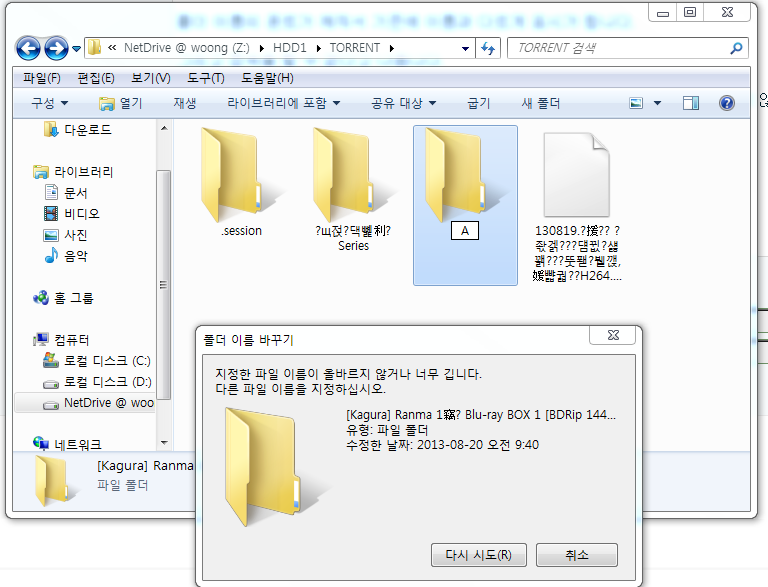The height and width of the screenshot is (587, 768).
Task: Create folder with 새 폴더 button
Action: click(x=541, y=103)
